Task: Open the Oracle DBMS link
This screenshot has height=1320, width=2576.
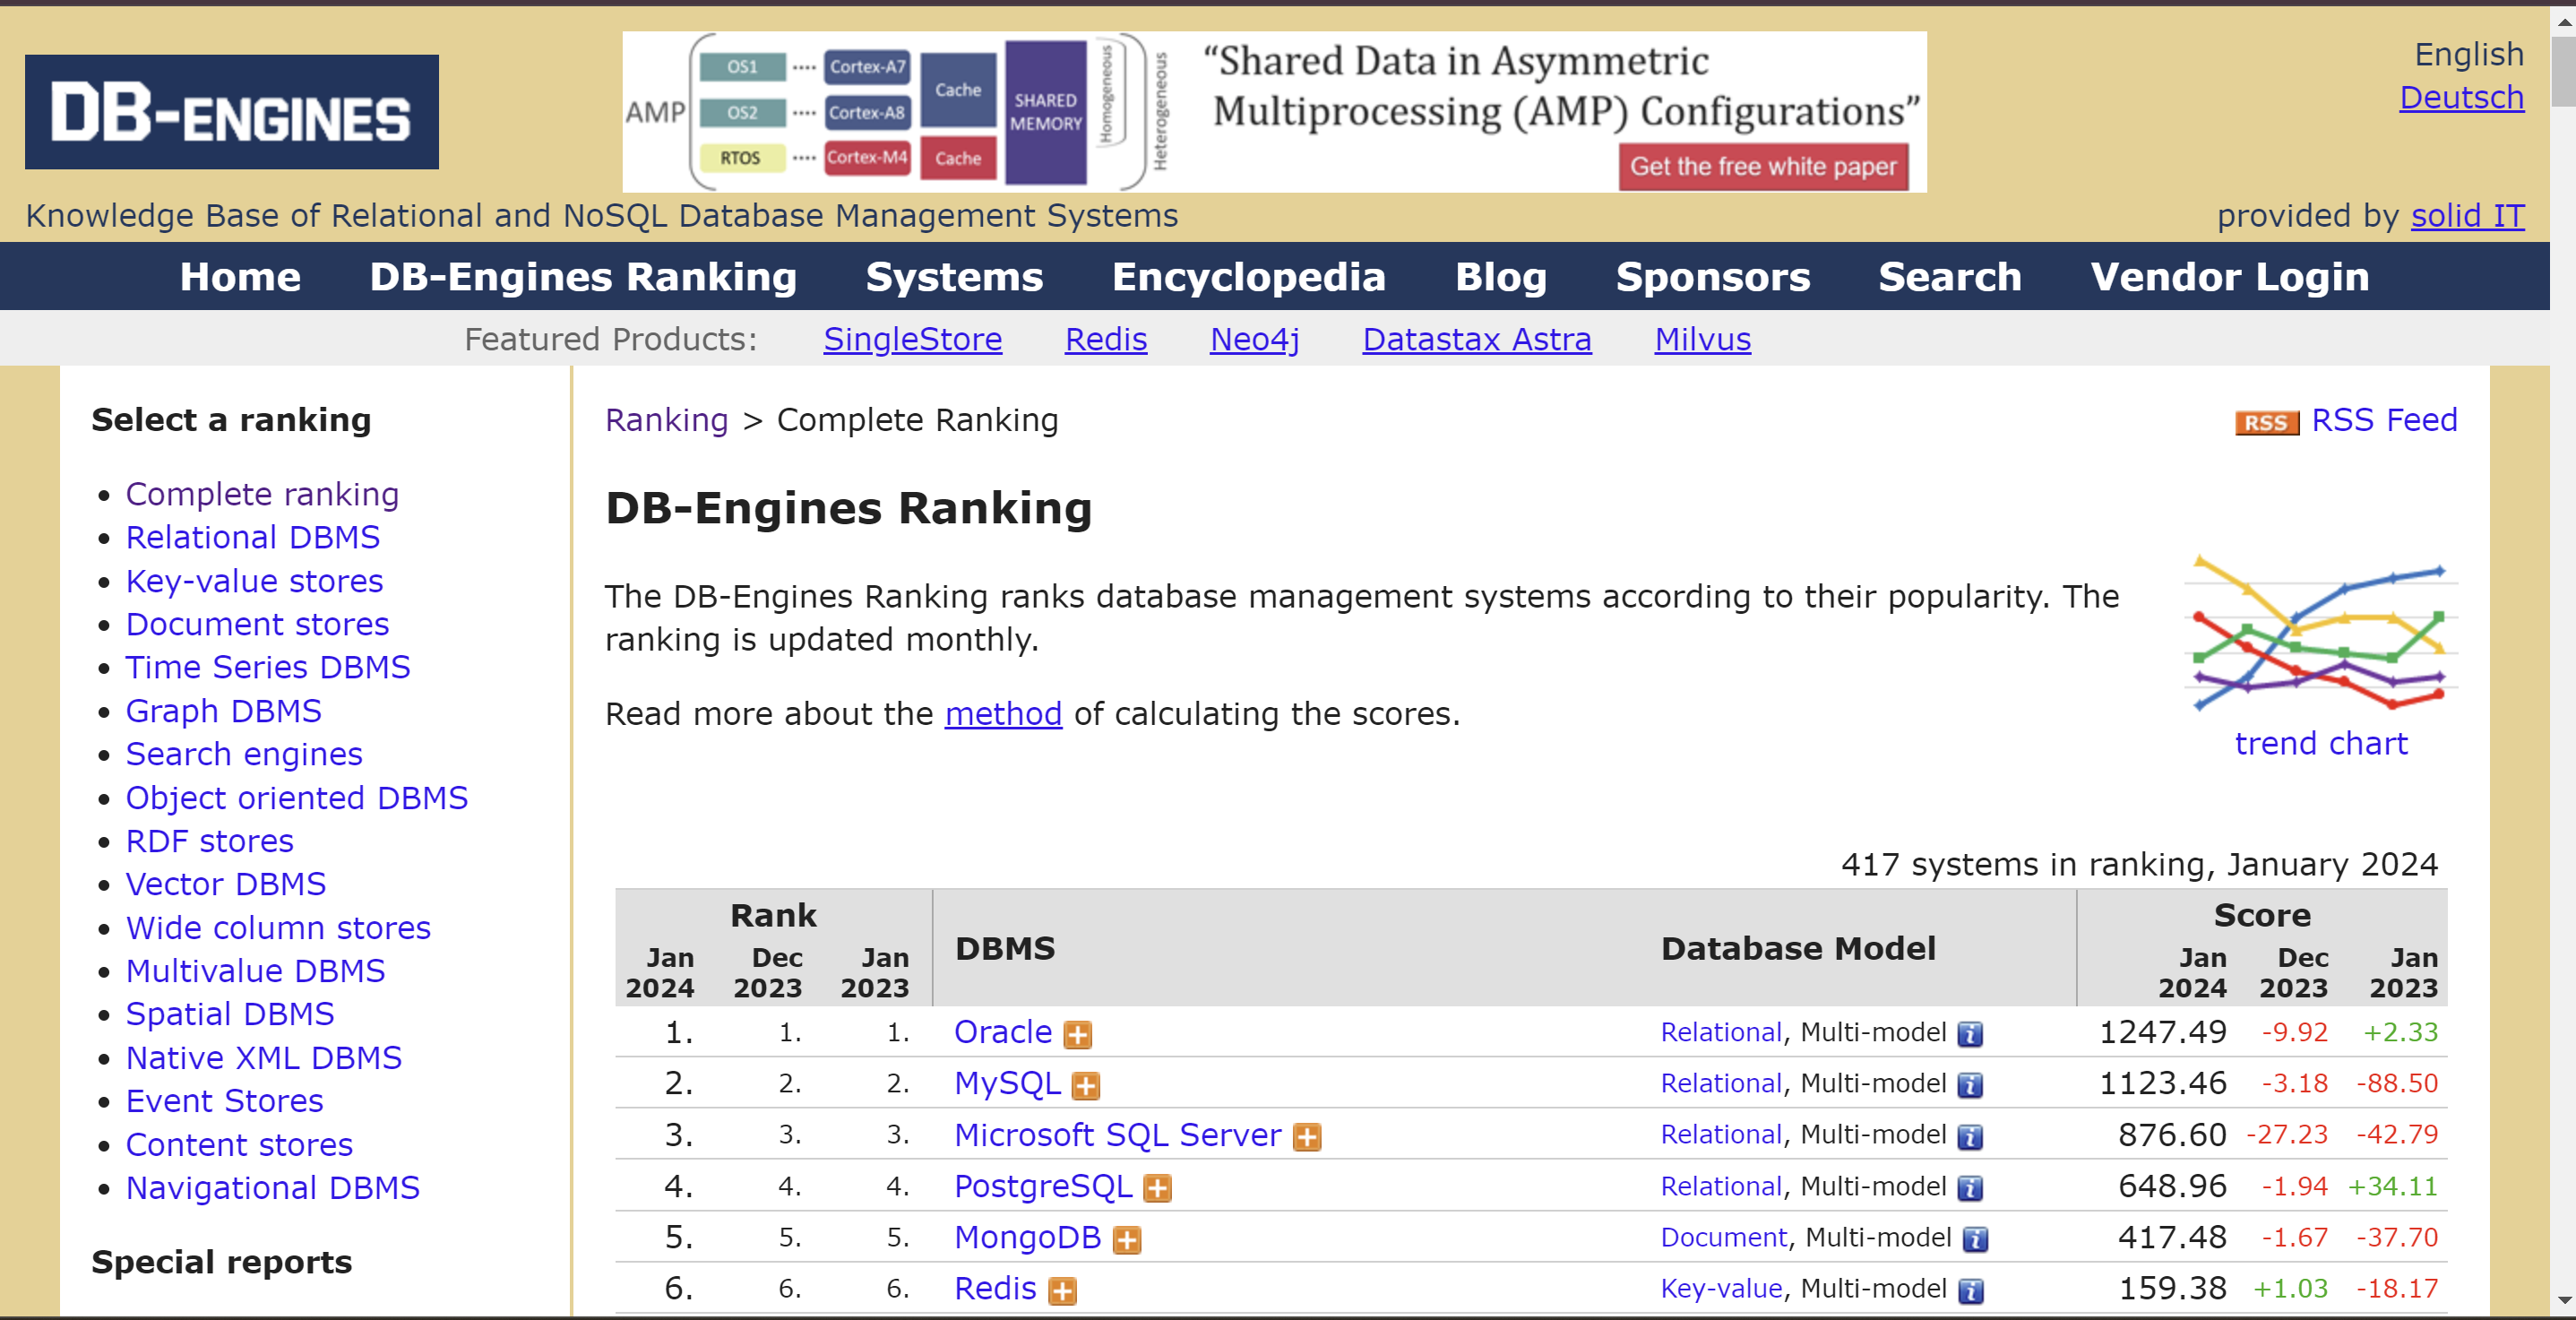Action: (x=1003, y=1032)
